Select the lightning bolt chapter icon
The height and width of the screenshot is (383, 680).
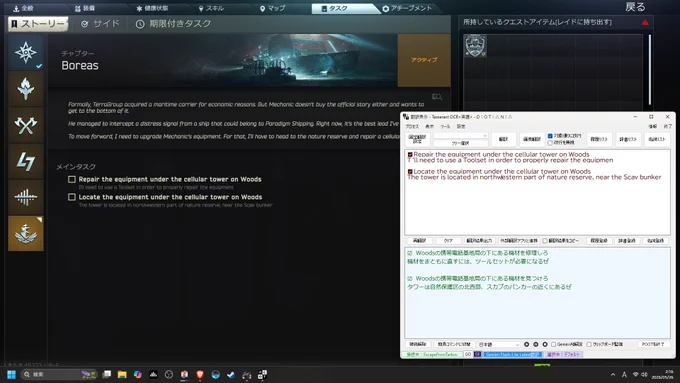pyautogui.click(x=26, y=162)
